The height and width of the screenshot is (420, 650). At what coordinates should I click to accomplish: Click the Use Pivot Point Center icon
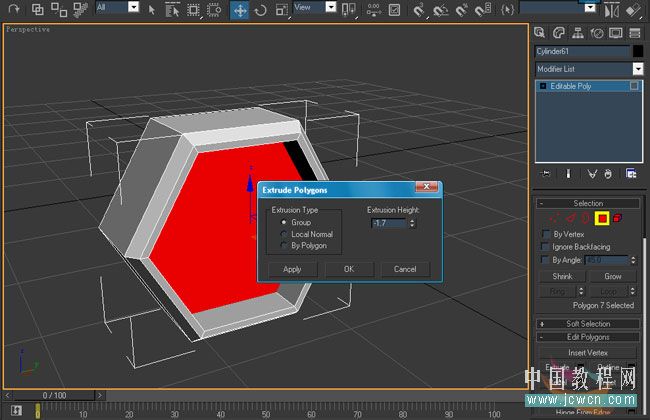[349, 10]
